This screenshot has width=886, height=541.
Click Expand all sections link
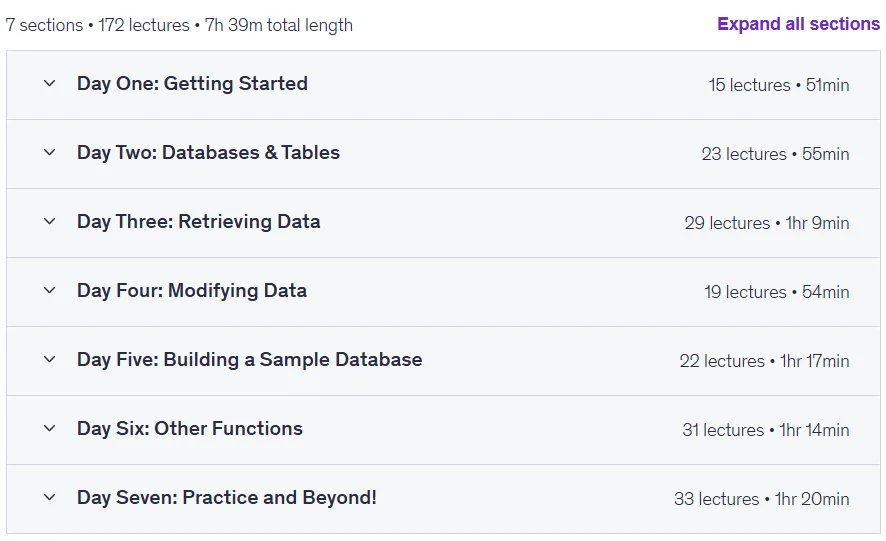click(798, 24)
